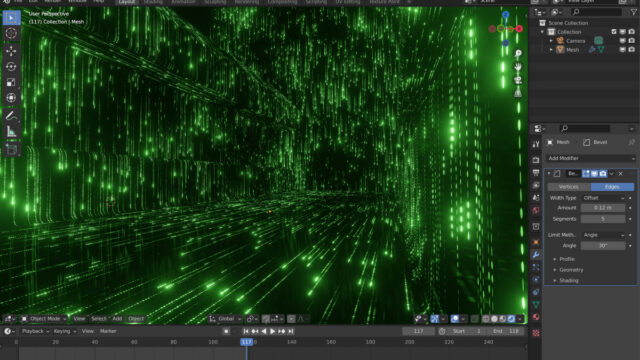Viewport: 640px width, 360px height.
Task: Pick the Transform tool
Action: point(11,98)
